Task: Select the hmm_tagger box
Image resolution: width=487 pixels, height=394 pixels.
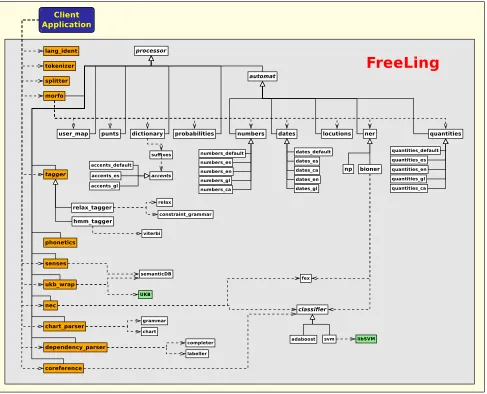Action: (x=93, y=221)
